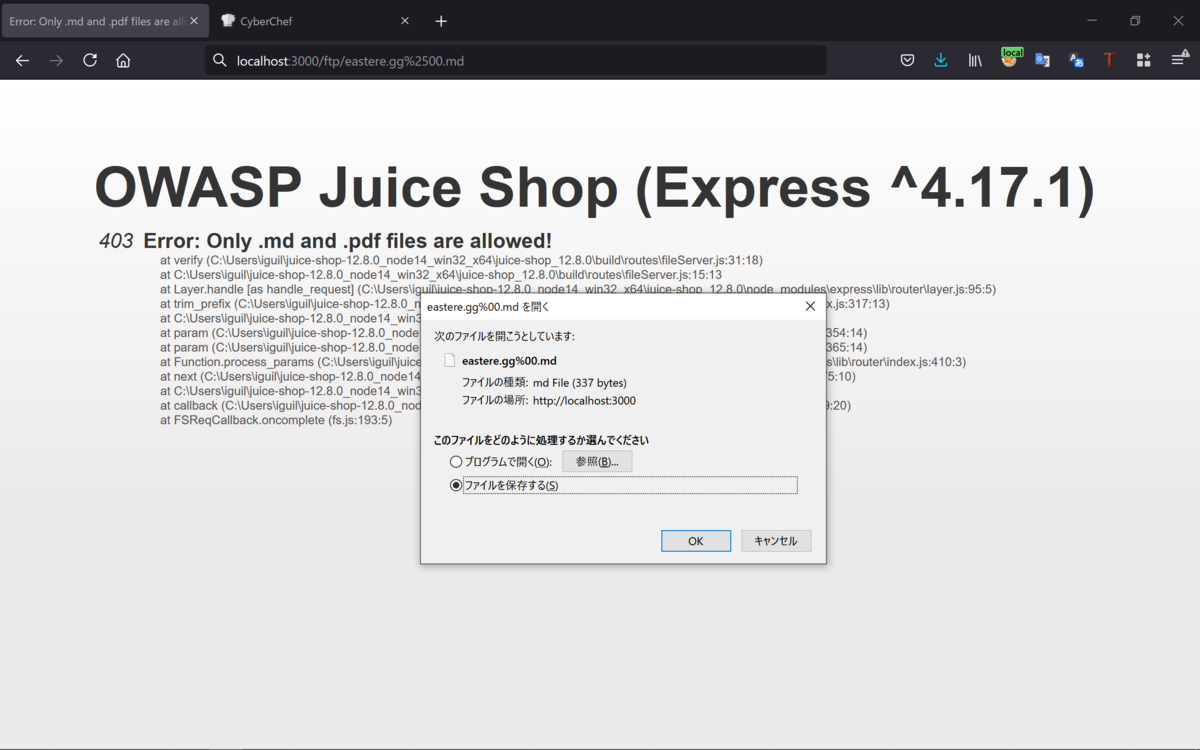Select the 'Error: Only .md and .pdf' tab
The image size is (1200, 750).
coord(104,21)
